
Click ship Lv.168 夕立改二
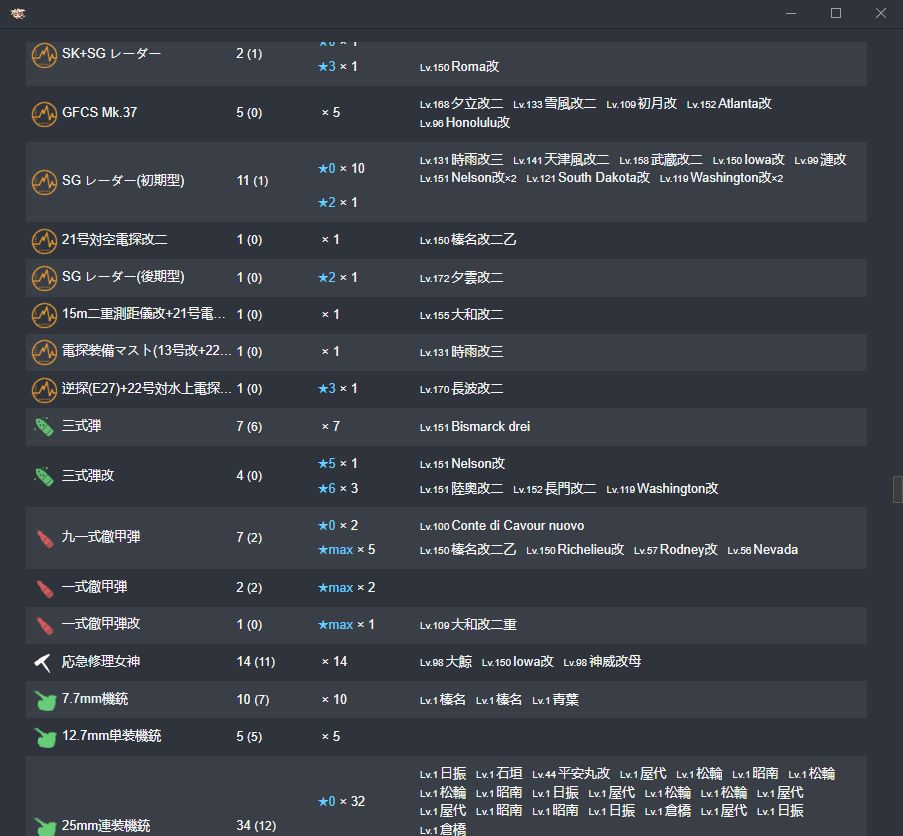coord(461,104)
